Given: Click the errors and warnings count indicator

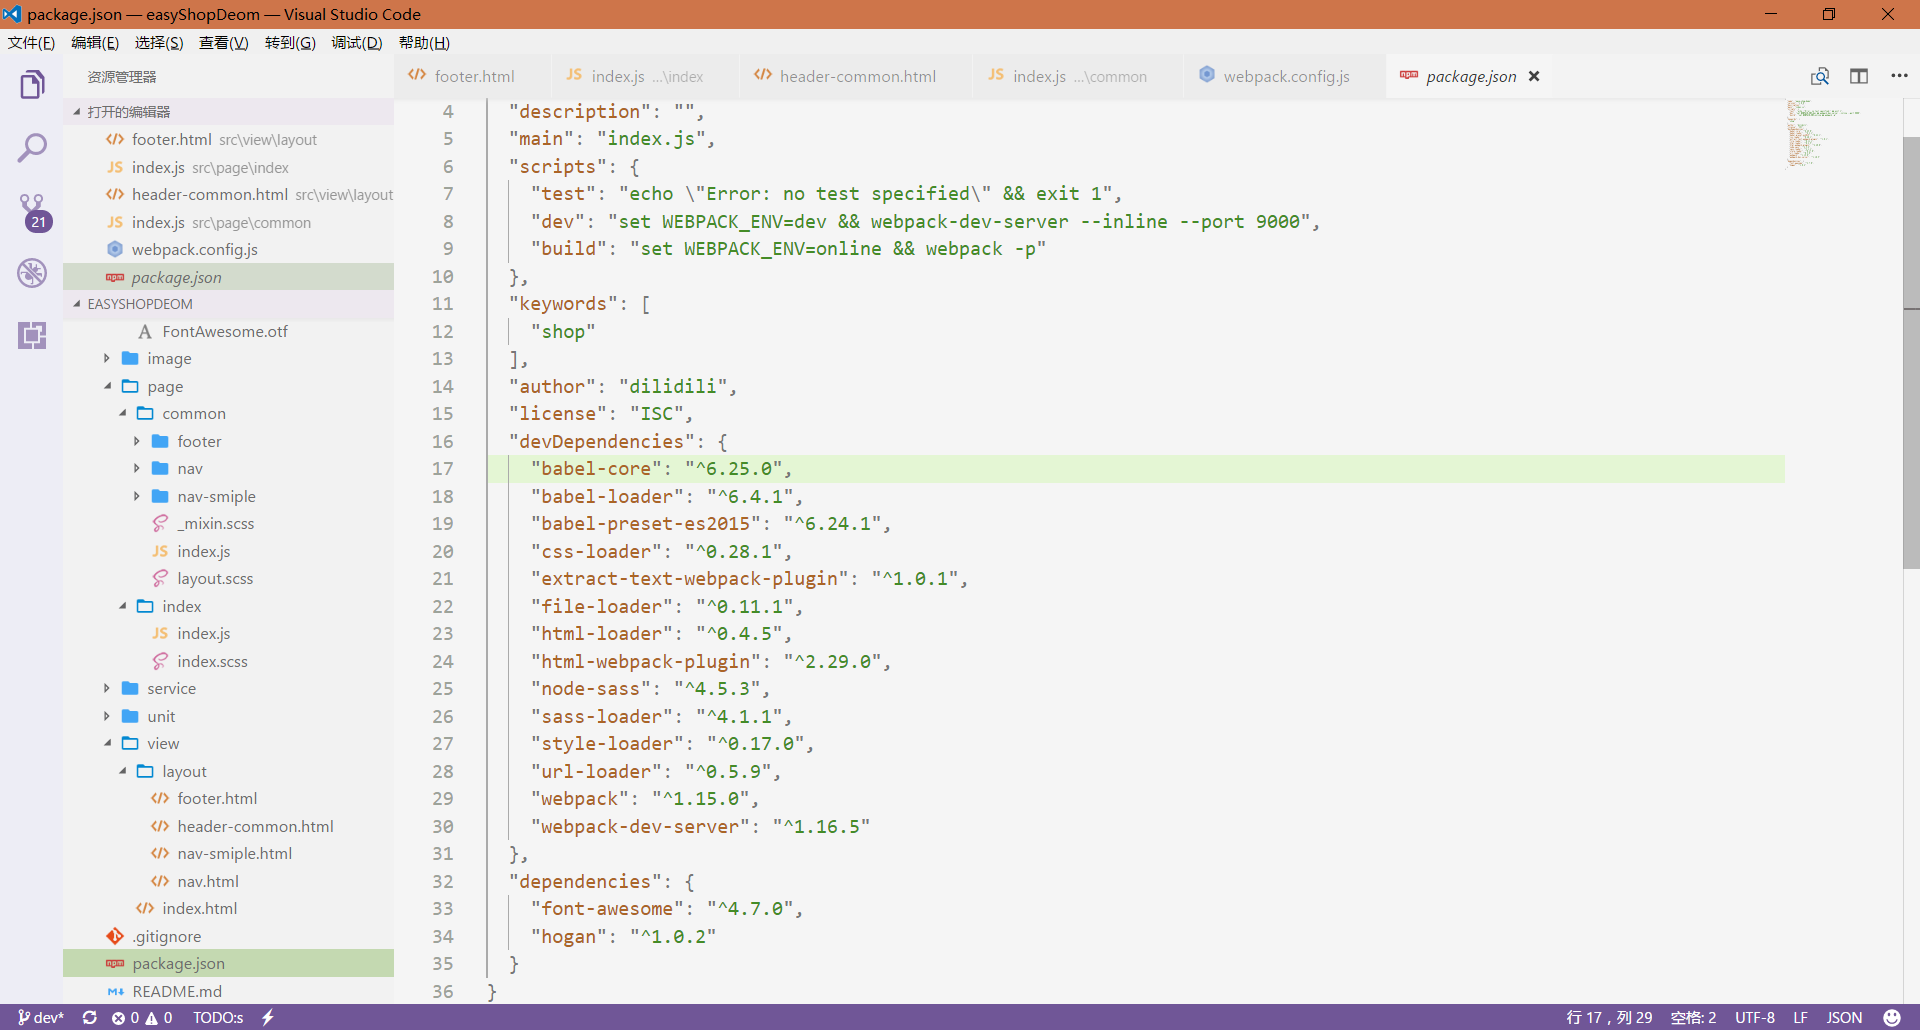Looking at the screenshot, I should point(142,1017).
